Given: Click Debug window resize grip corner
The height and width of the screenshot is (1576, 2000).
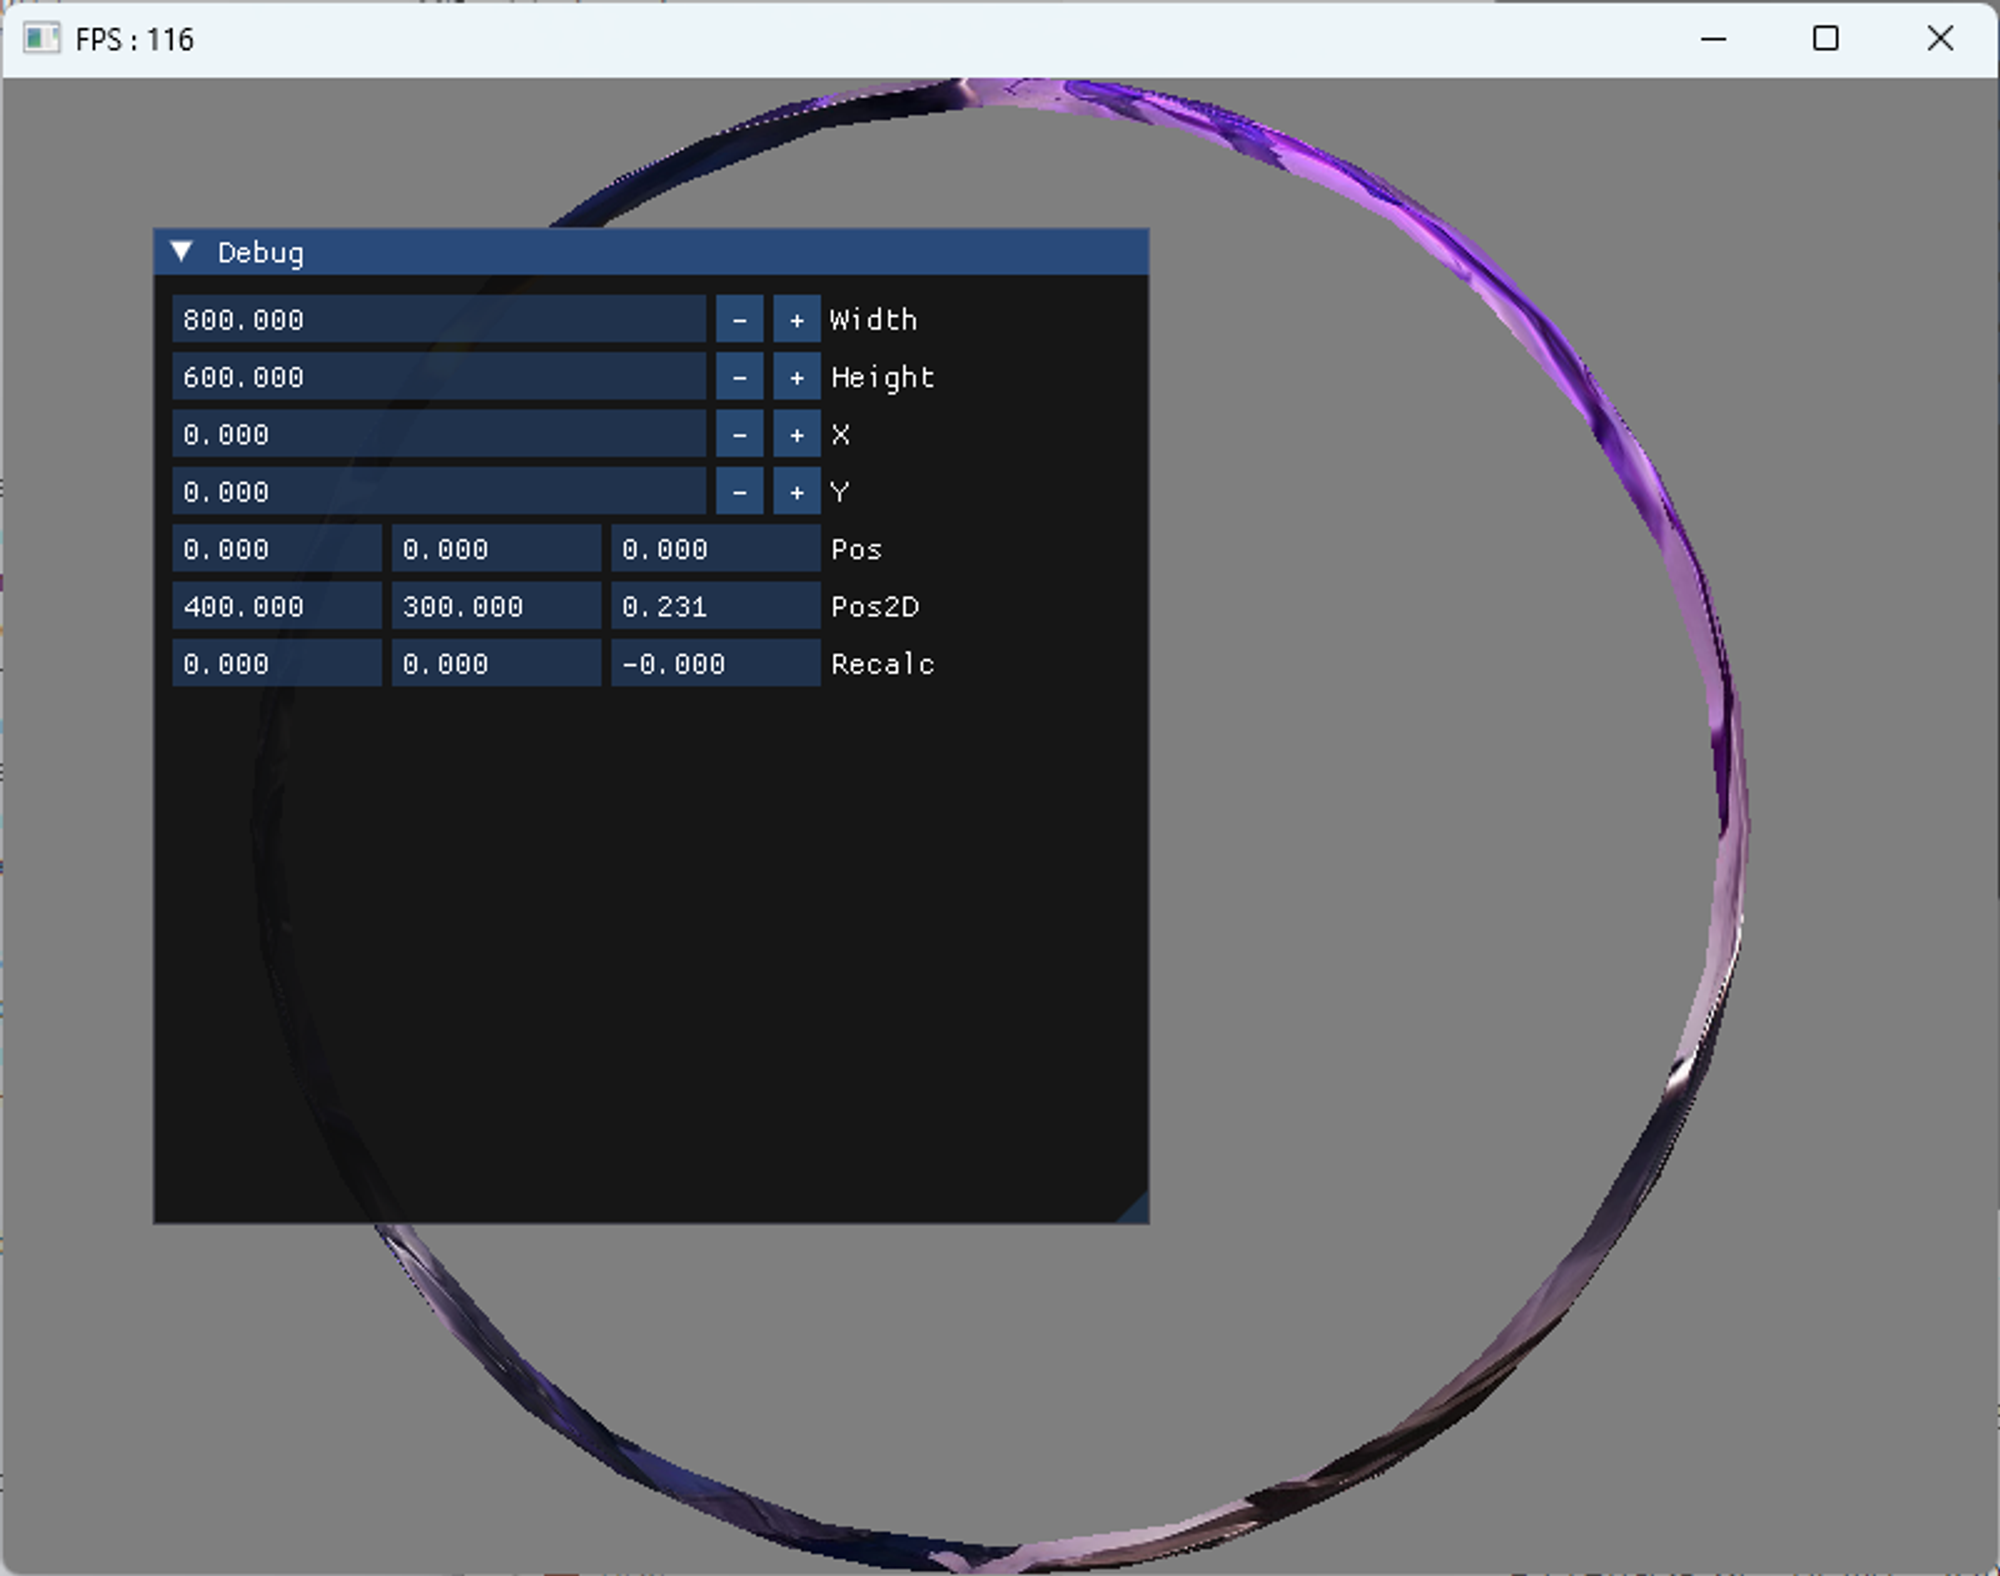Looking at the screenshot, I should pos(1136,1210).
